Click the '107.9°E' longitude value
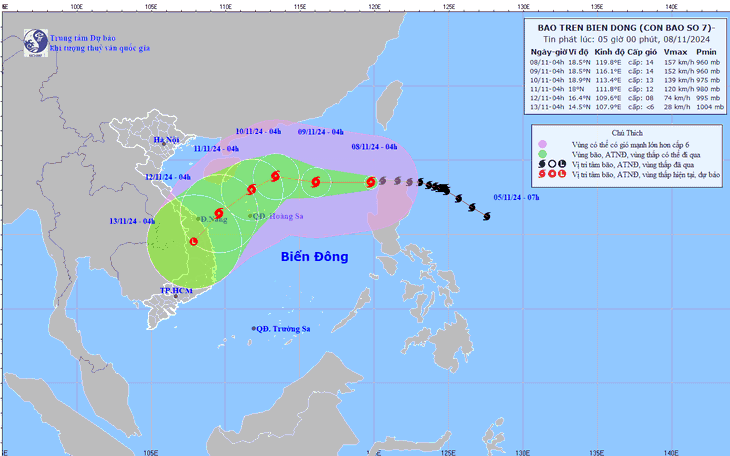 click(x=608, y=107)
